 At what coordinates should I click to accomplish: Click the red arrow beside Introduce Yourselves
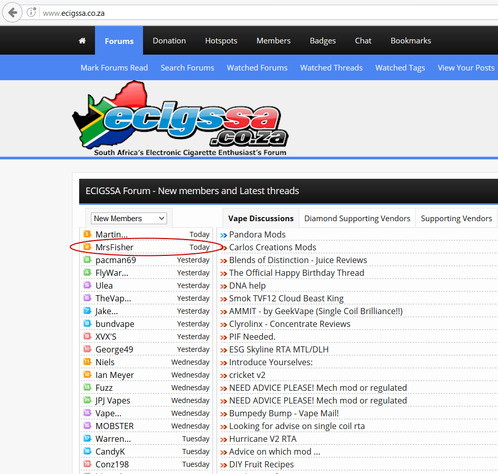(223, 363)
